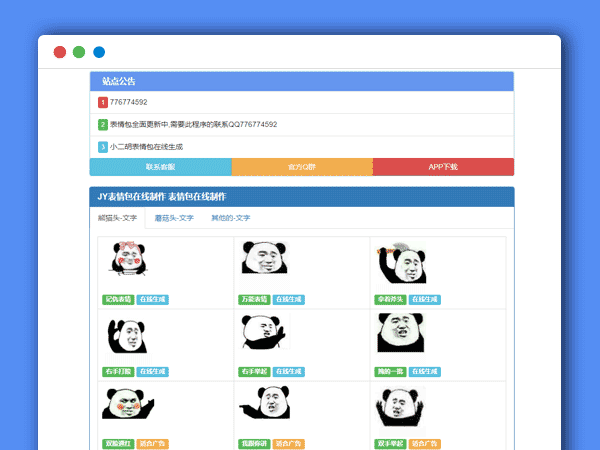Switch to the 熊猫头-文字 tab
The image size is (600, 450).
point(117,217)
